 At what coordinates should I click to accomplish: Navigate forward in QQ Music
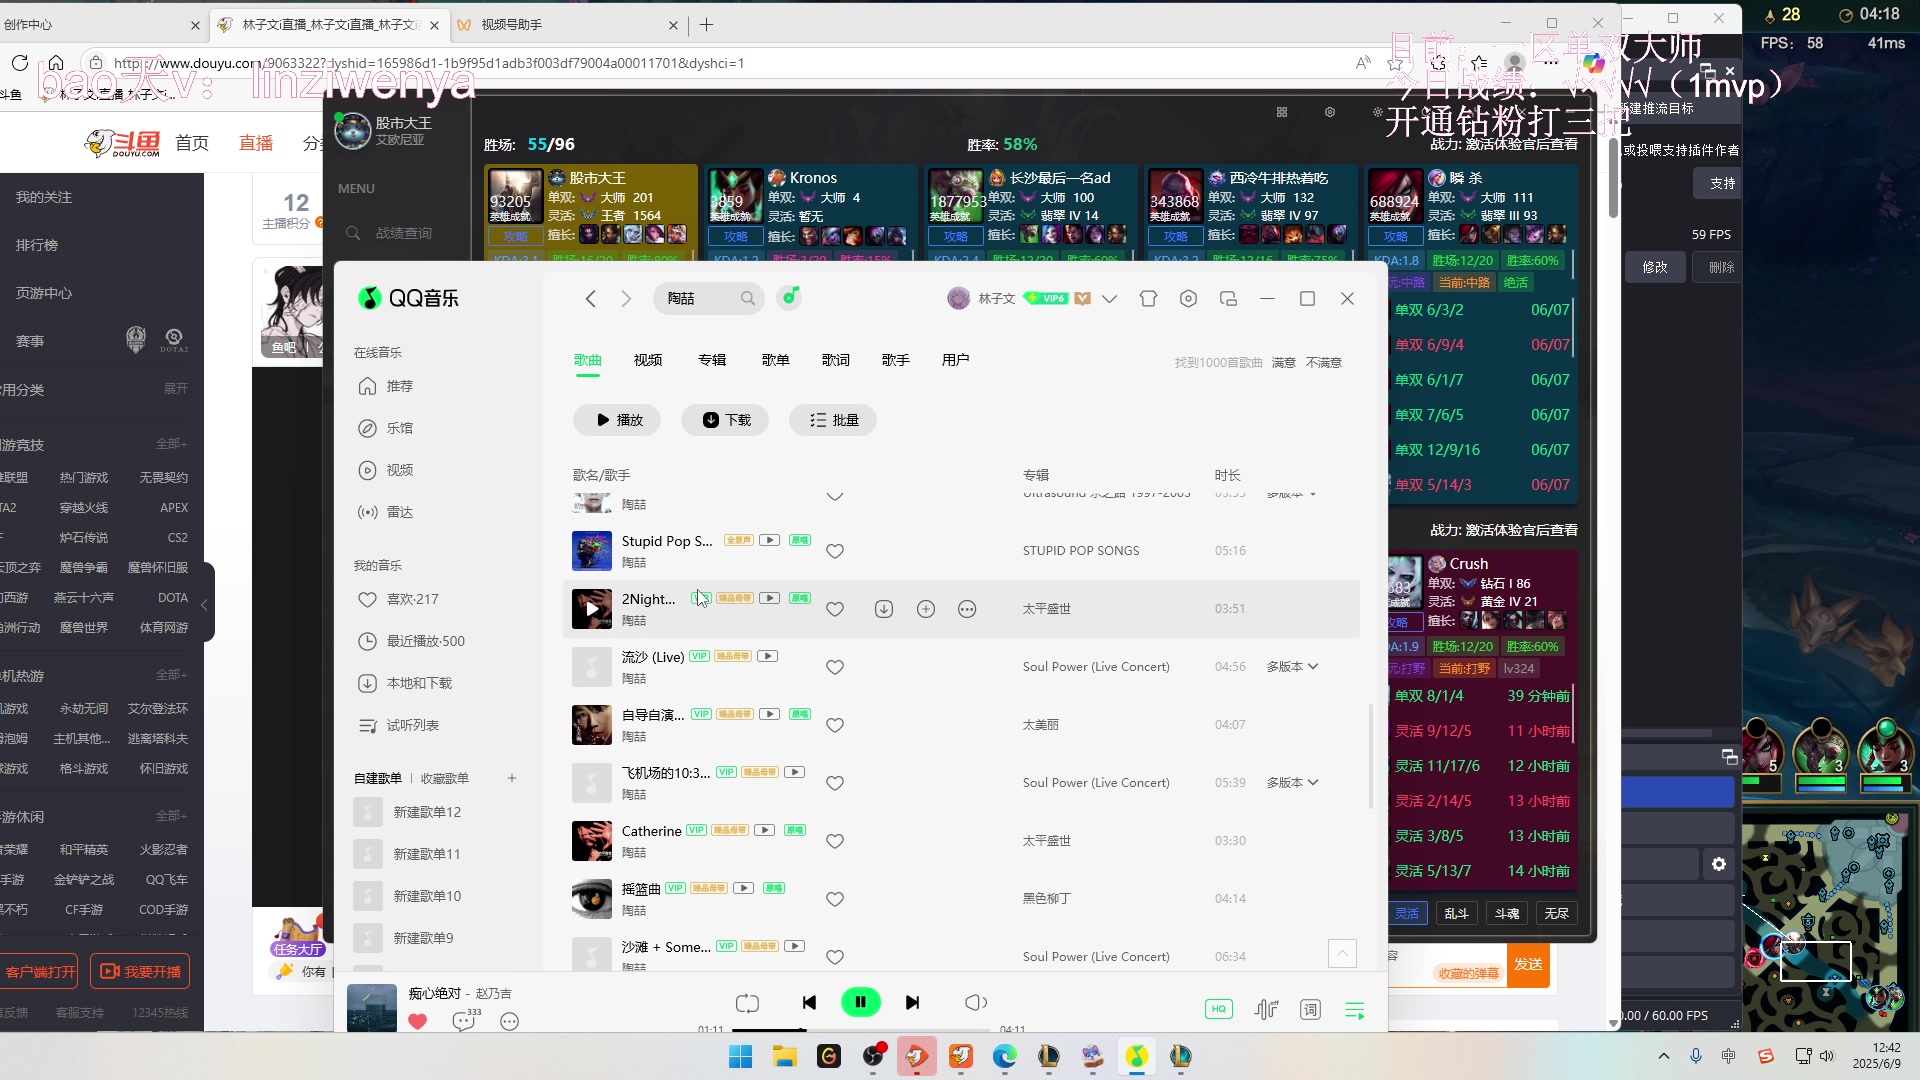tap(626, 298)
